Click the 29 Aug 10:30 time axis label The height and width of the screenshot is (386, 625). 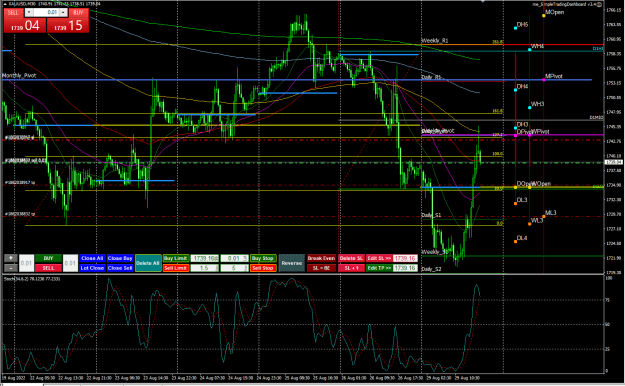[x=468, y=378]
